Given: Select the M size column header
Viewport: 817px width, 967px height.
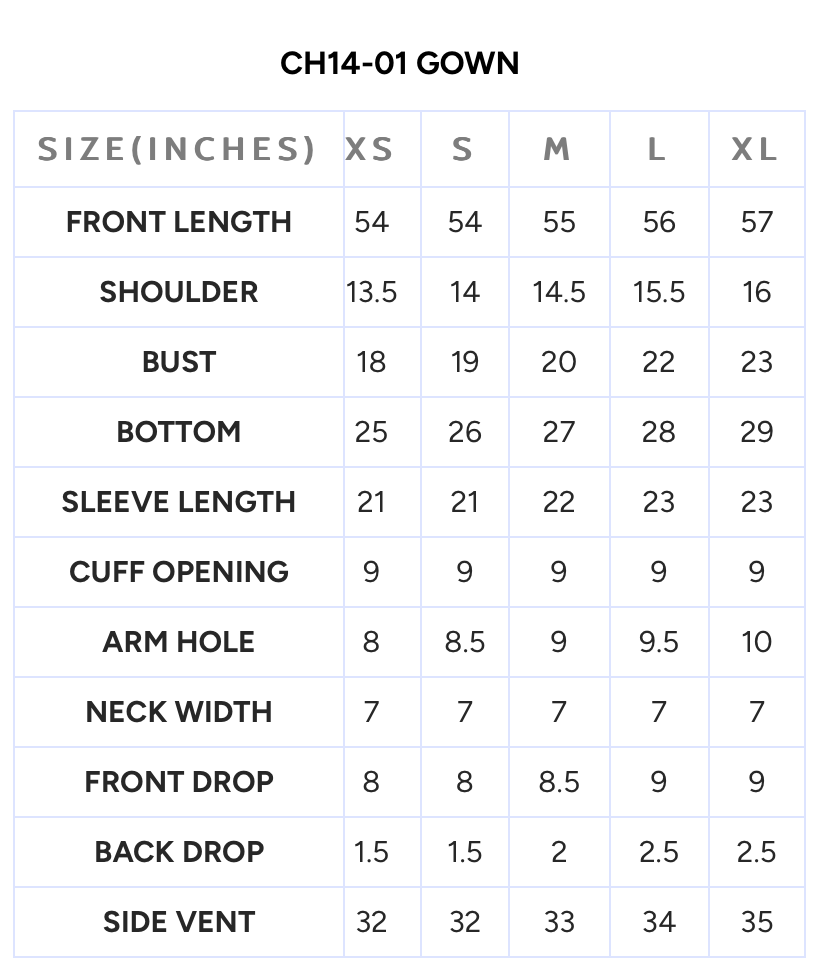Looking at the screenshot, I should 557,150.
